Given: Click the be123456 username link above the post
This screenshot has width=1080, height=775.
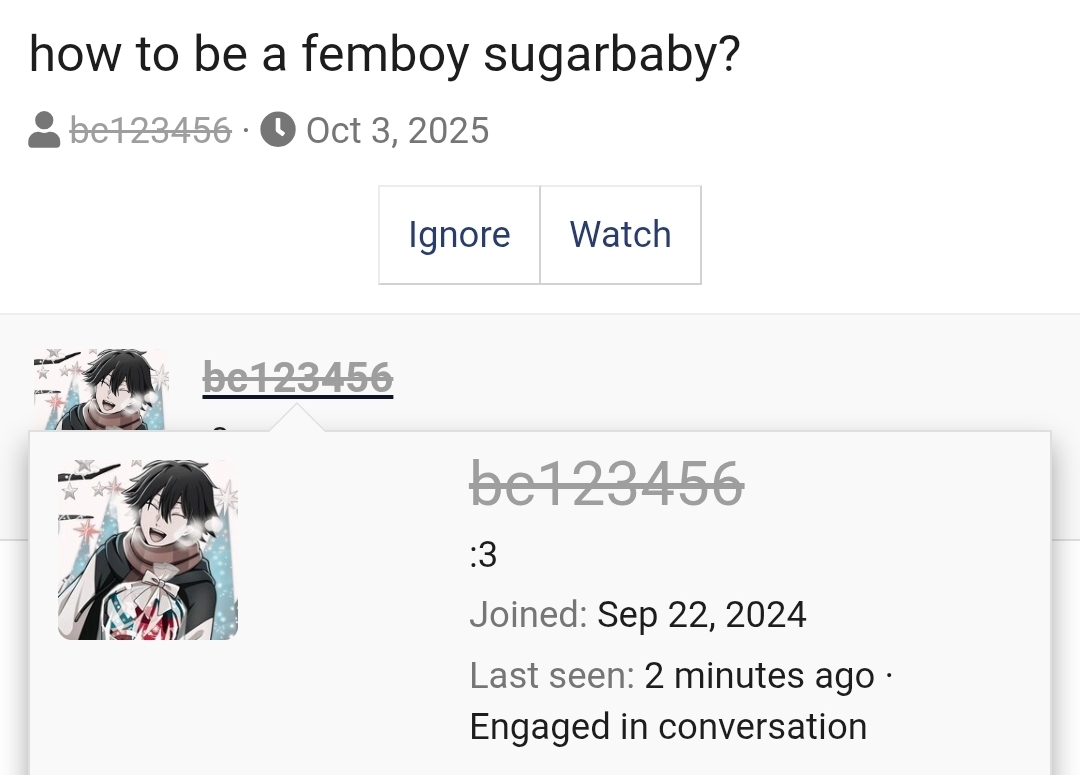Looking at the screenshot, I should click(150, 129).
